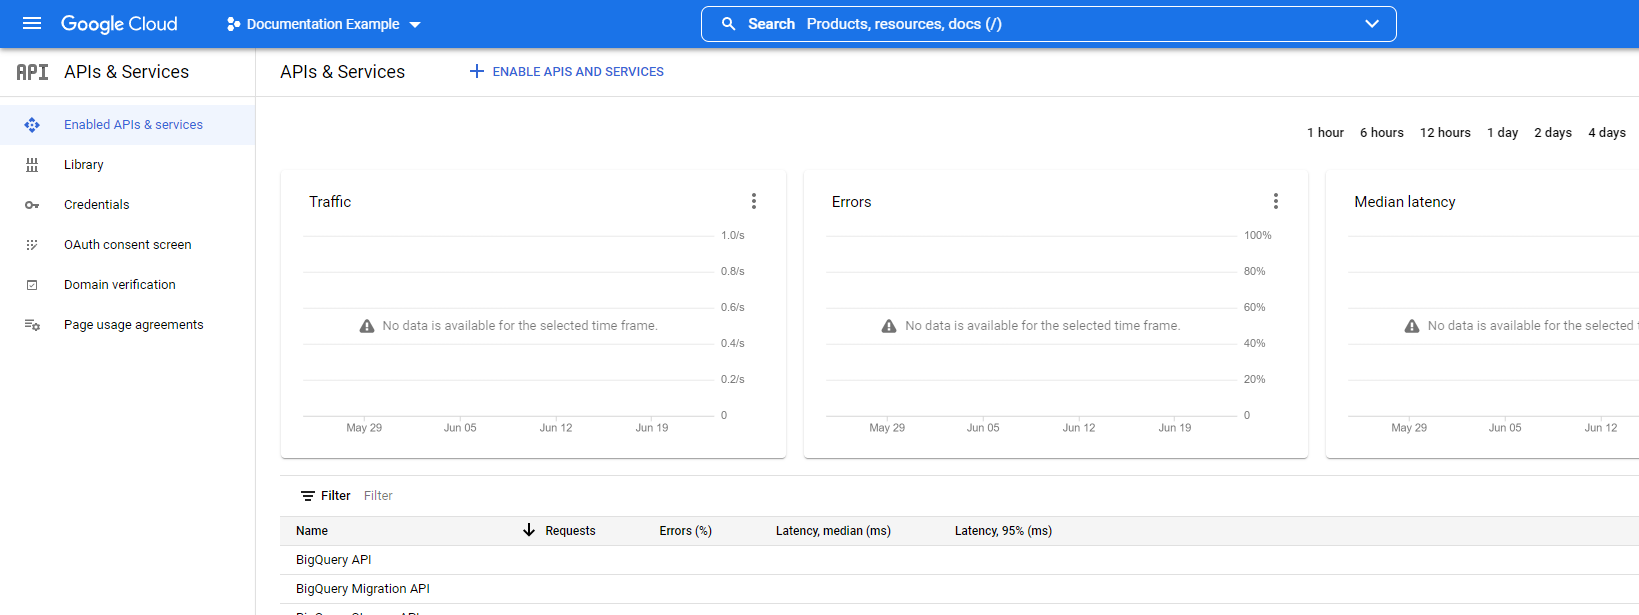1639x615 pixels.
Task: Click the Library icon in the sidebar
Action: coord(32,165)
